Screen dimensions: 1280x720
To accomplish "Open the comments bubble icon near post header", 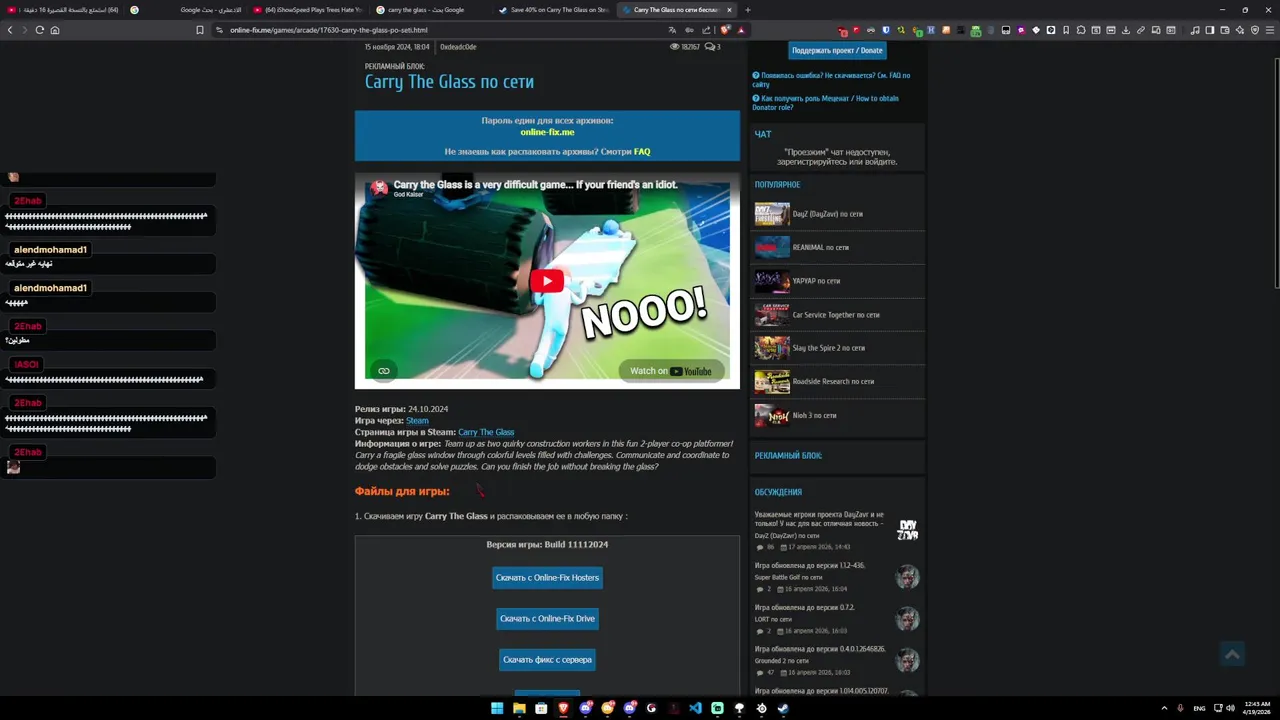I will click(x=710, y=47).
